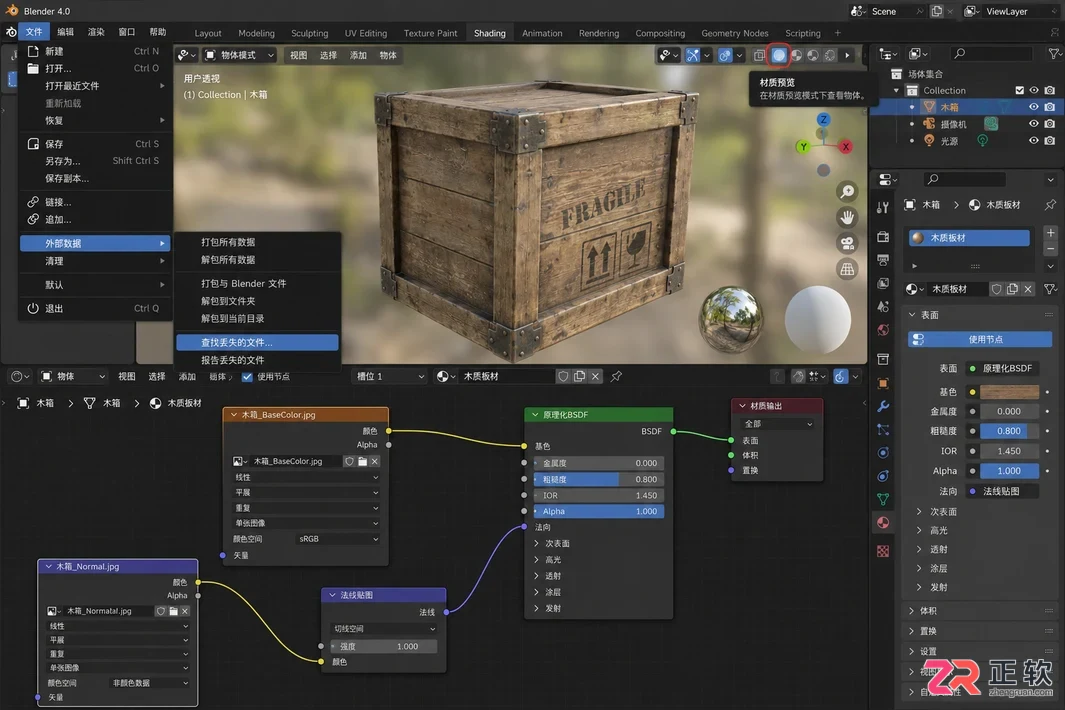1065x710 pixels.
Task: Disable 木箱 in renders camera icon
Action: [x=1050, y=107]
